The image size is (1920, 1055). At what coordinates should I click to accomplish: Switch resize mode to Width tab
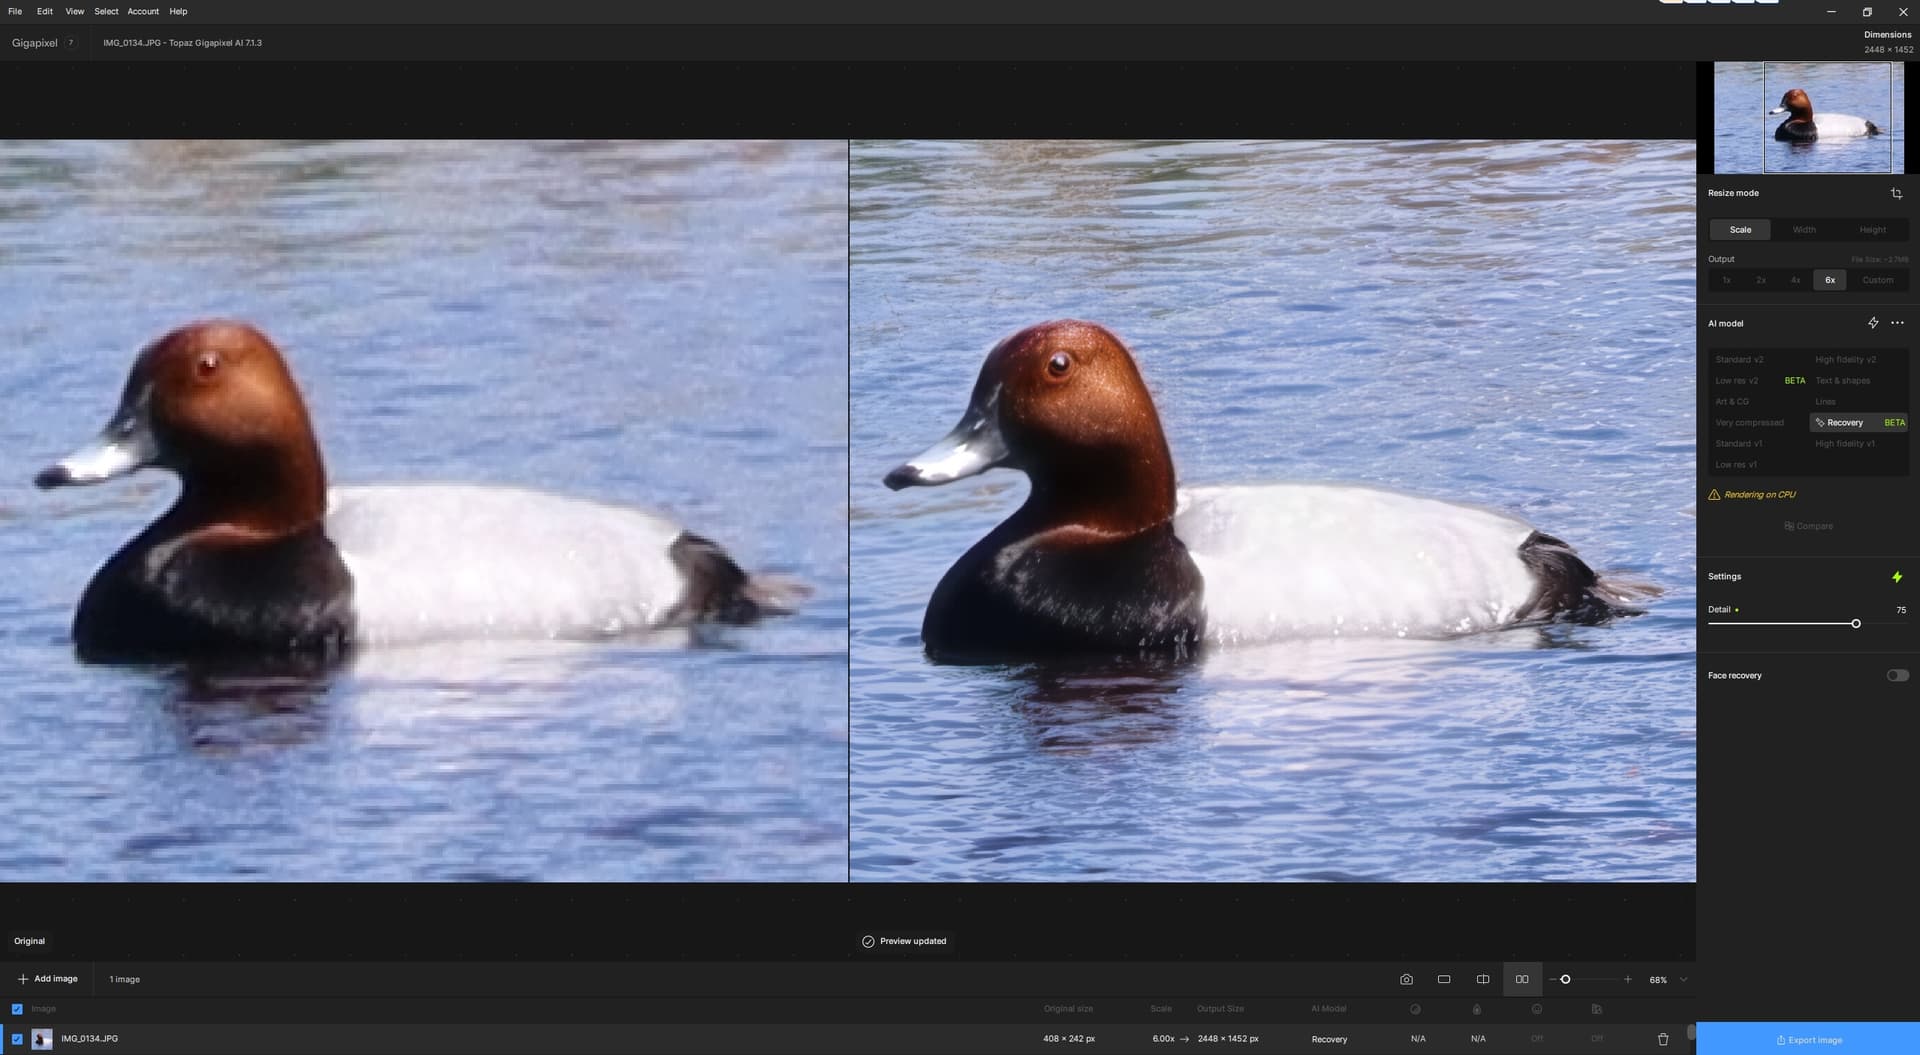(1804, 230)
